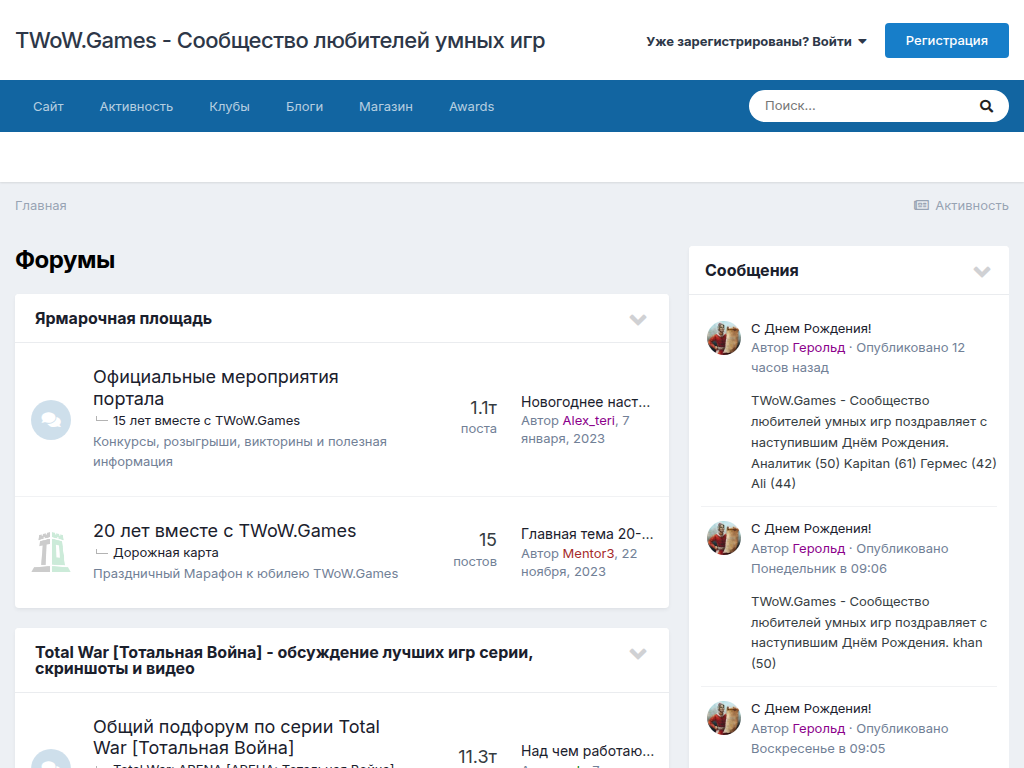Image resolution: width=1024 pixels, height=768 pixels.
Task: Go to Клубы in navigation bar
Action: 229,106
